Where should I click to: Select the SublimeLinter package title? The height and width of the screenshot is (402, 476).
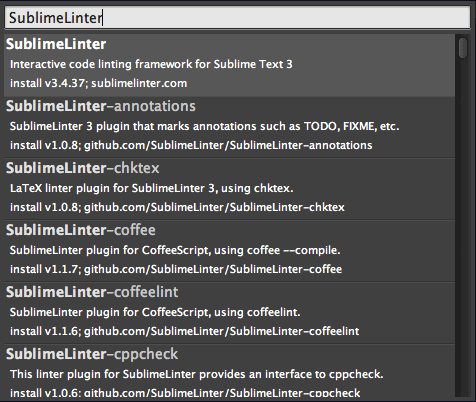tap(56, 44)
